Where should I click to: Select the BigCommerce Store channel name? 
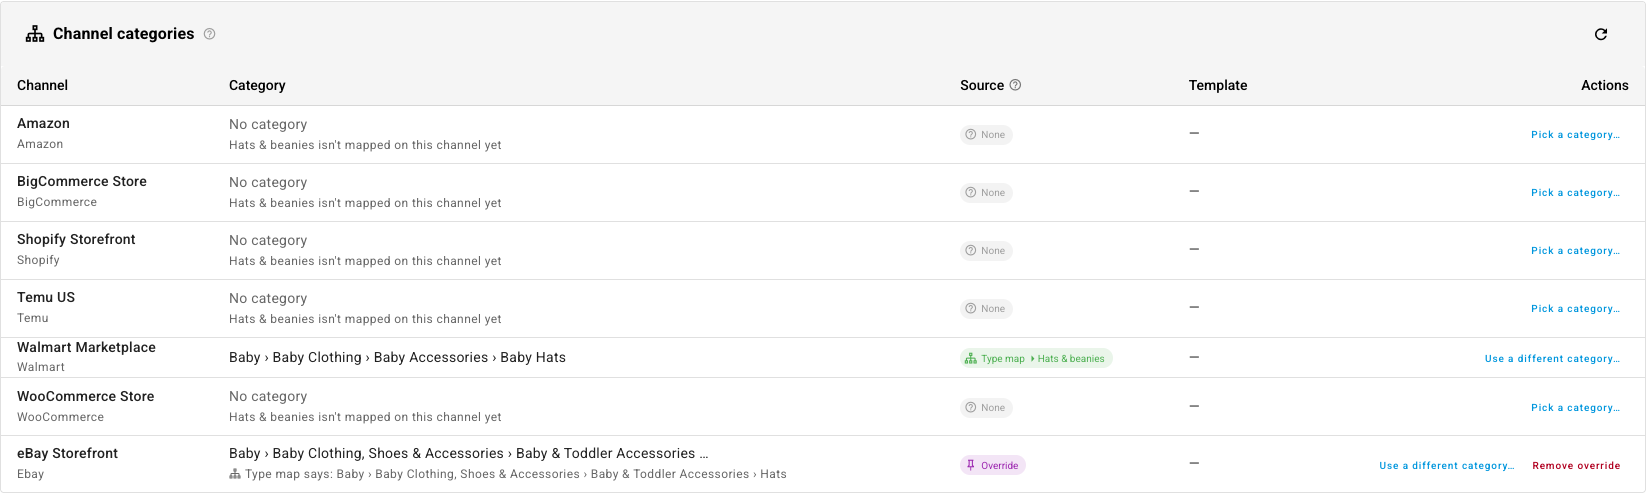coord(82,181)
